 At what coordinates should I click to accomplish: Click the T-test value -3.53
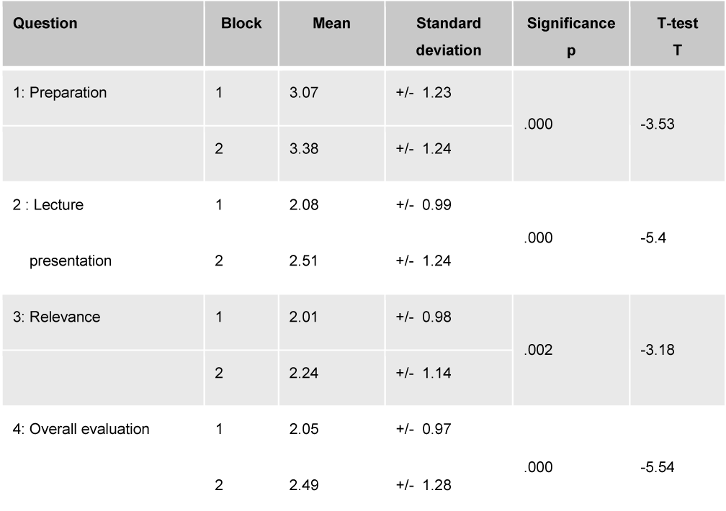click(658, 126)
